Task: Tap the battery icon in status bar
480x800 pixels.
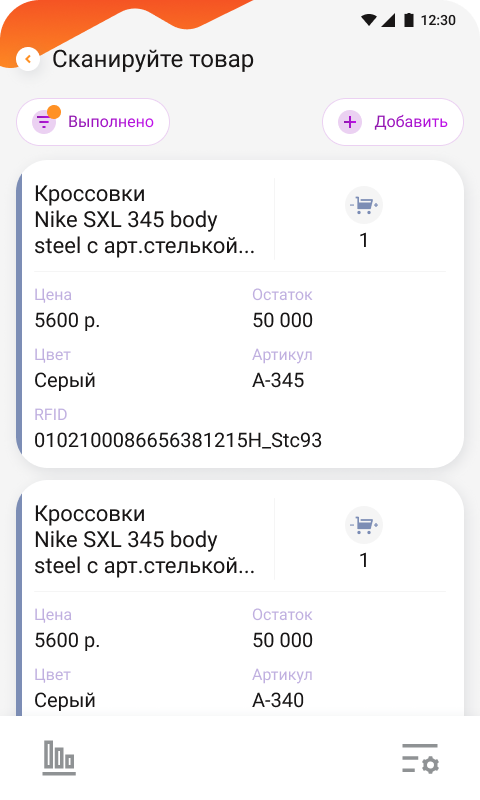Action: coord(409,20)
